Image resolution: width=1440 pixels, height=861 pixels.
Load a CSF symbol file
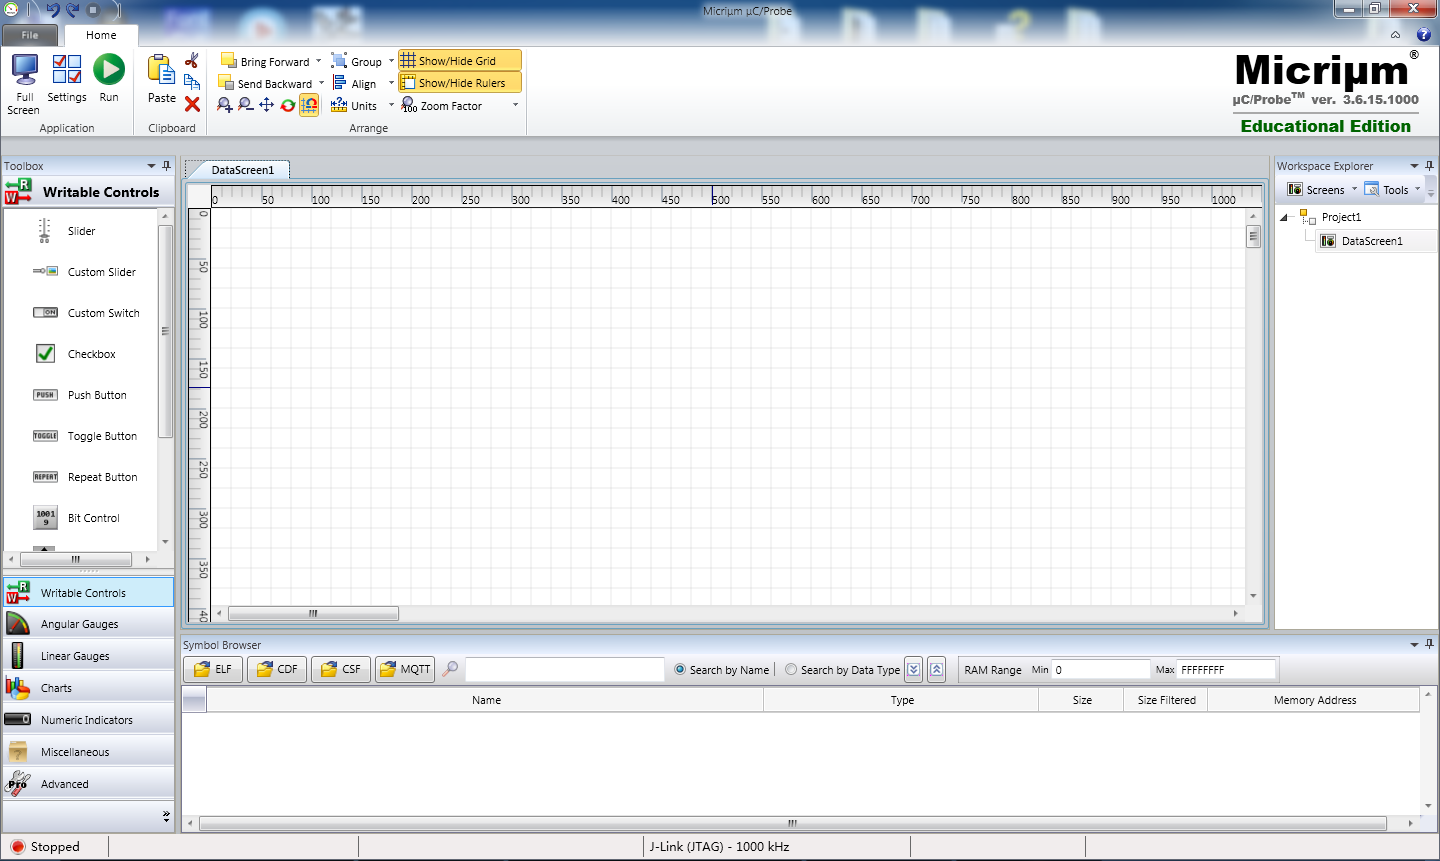341,669
